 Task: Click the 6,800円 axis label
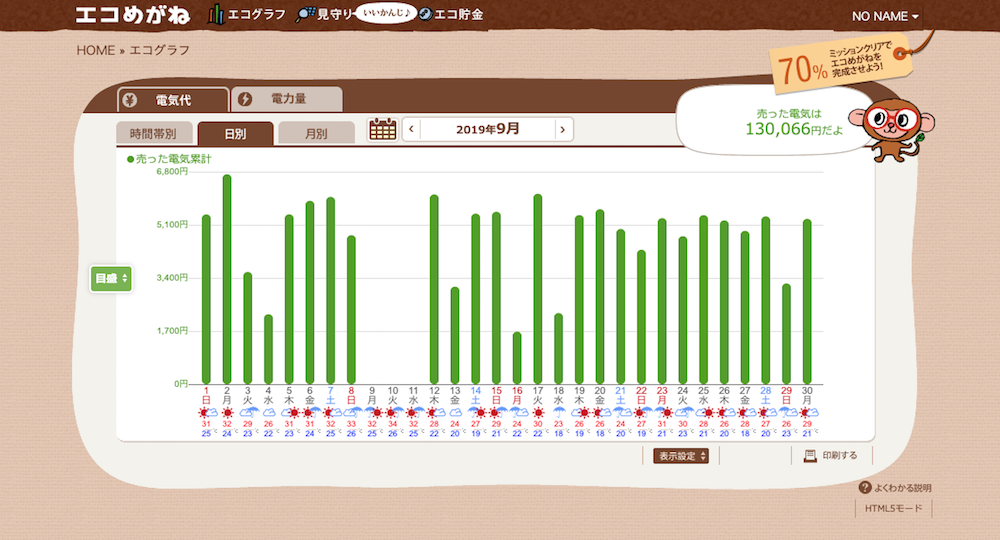pos(172,171)
